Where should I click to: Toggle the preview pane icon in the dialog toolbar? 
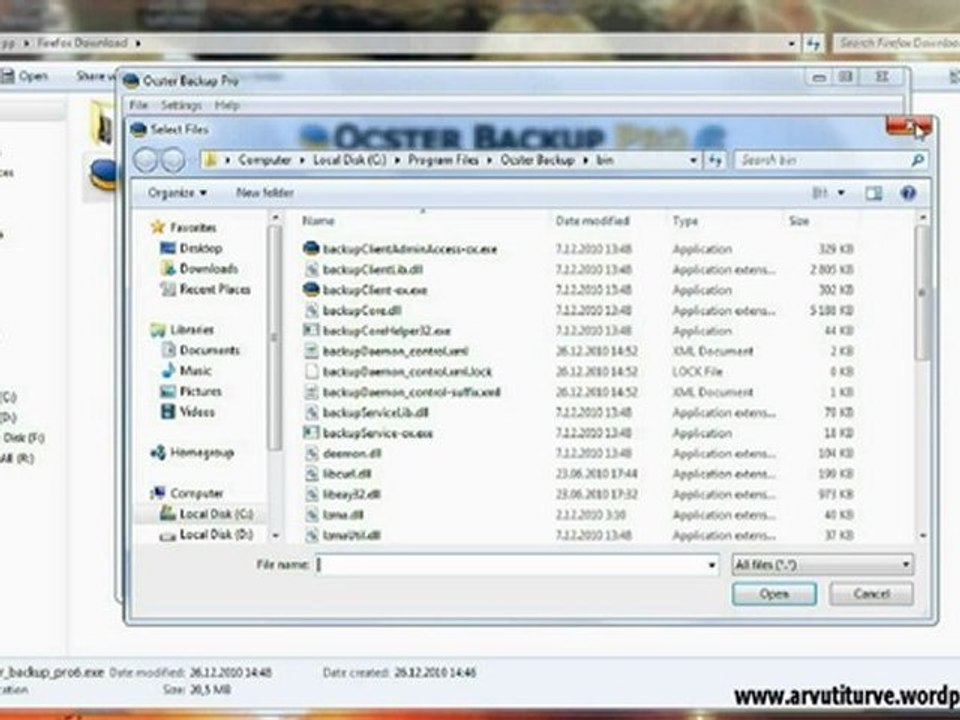874,193
